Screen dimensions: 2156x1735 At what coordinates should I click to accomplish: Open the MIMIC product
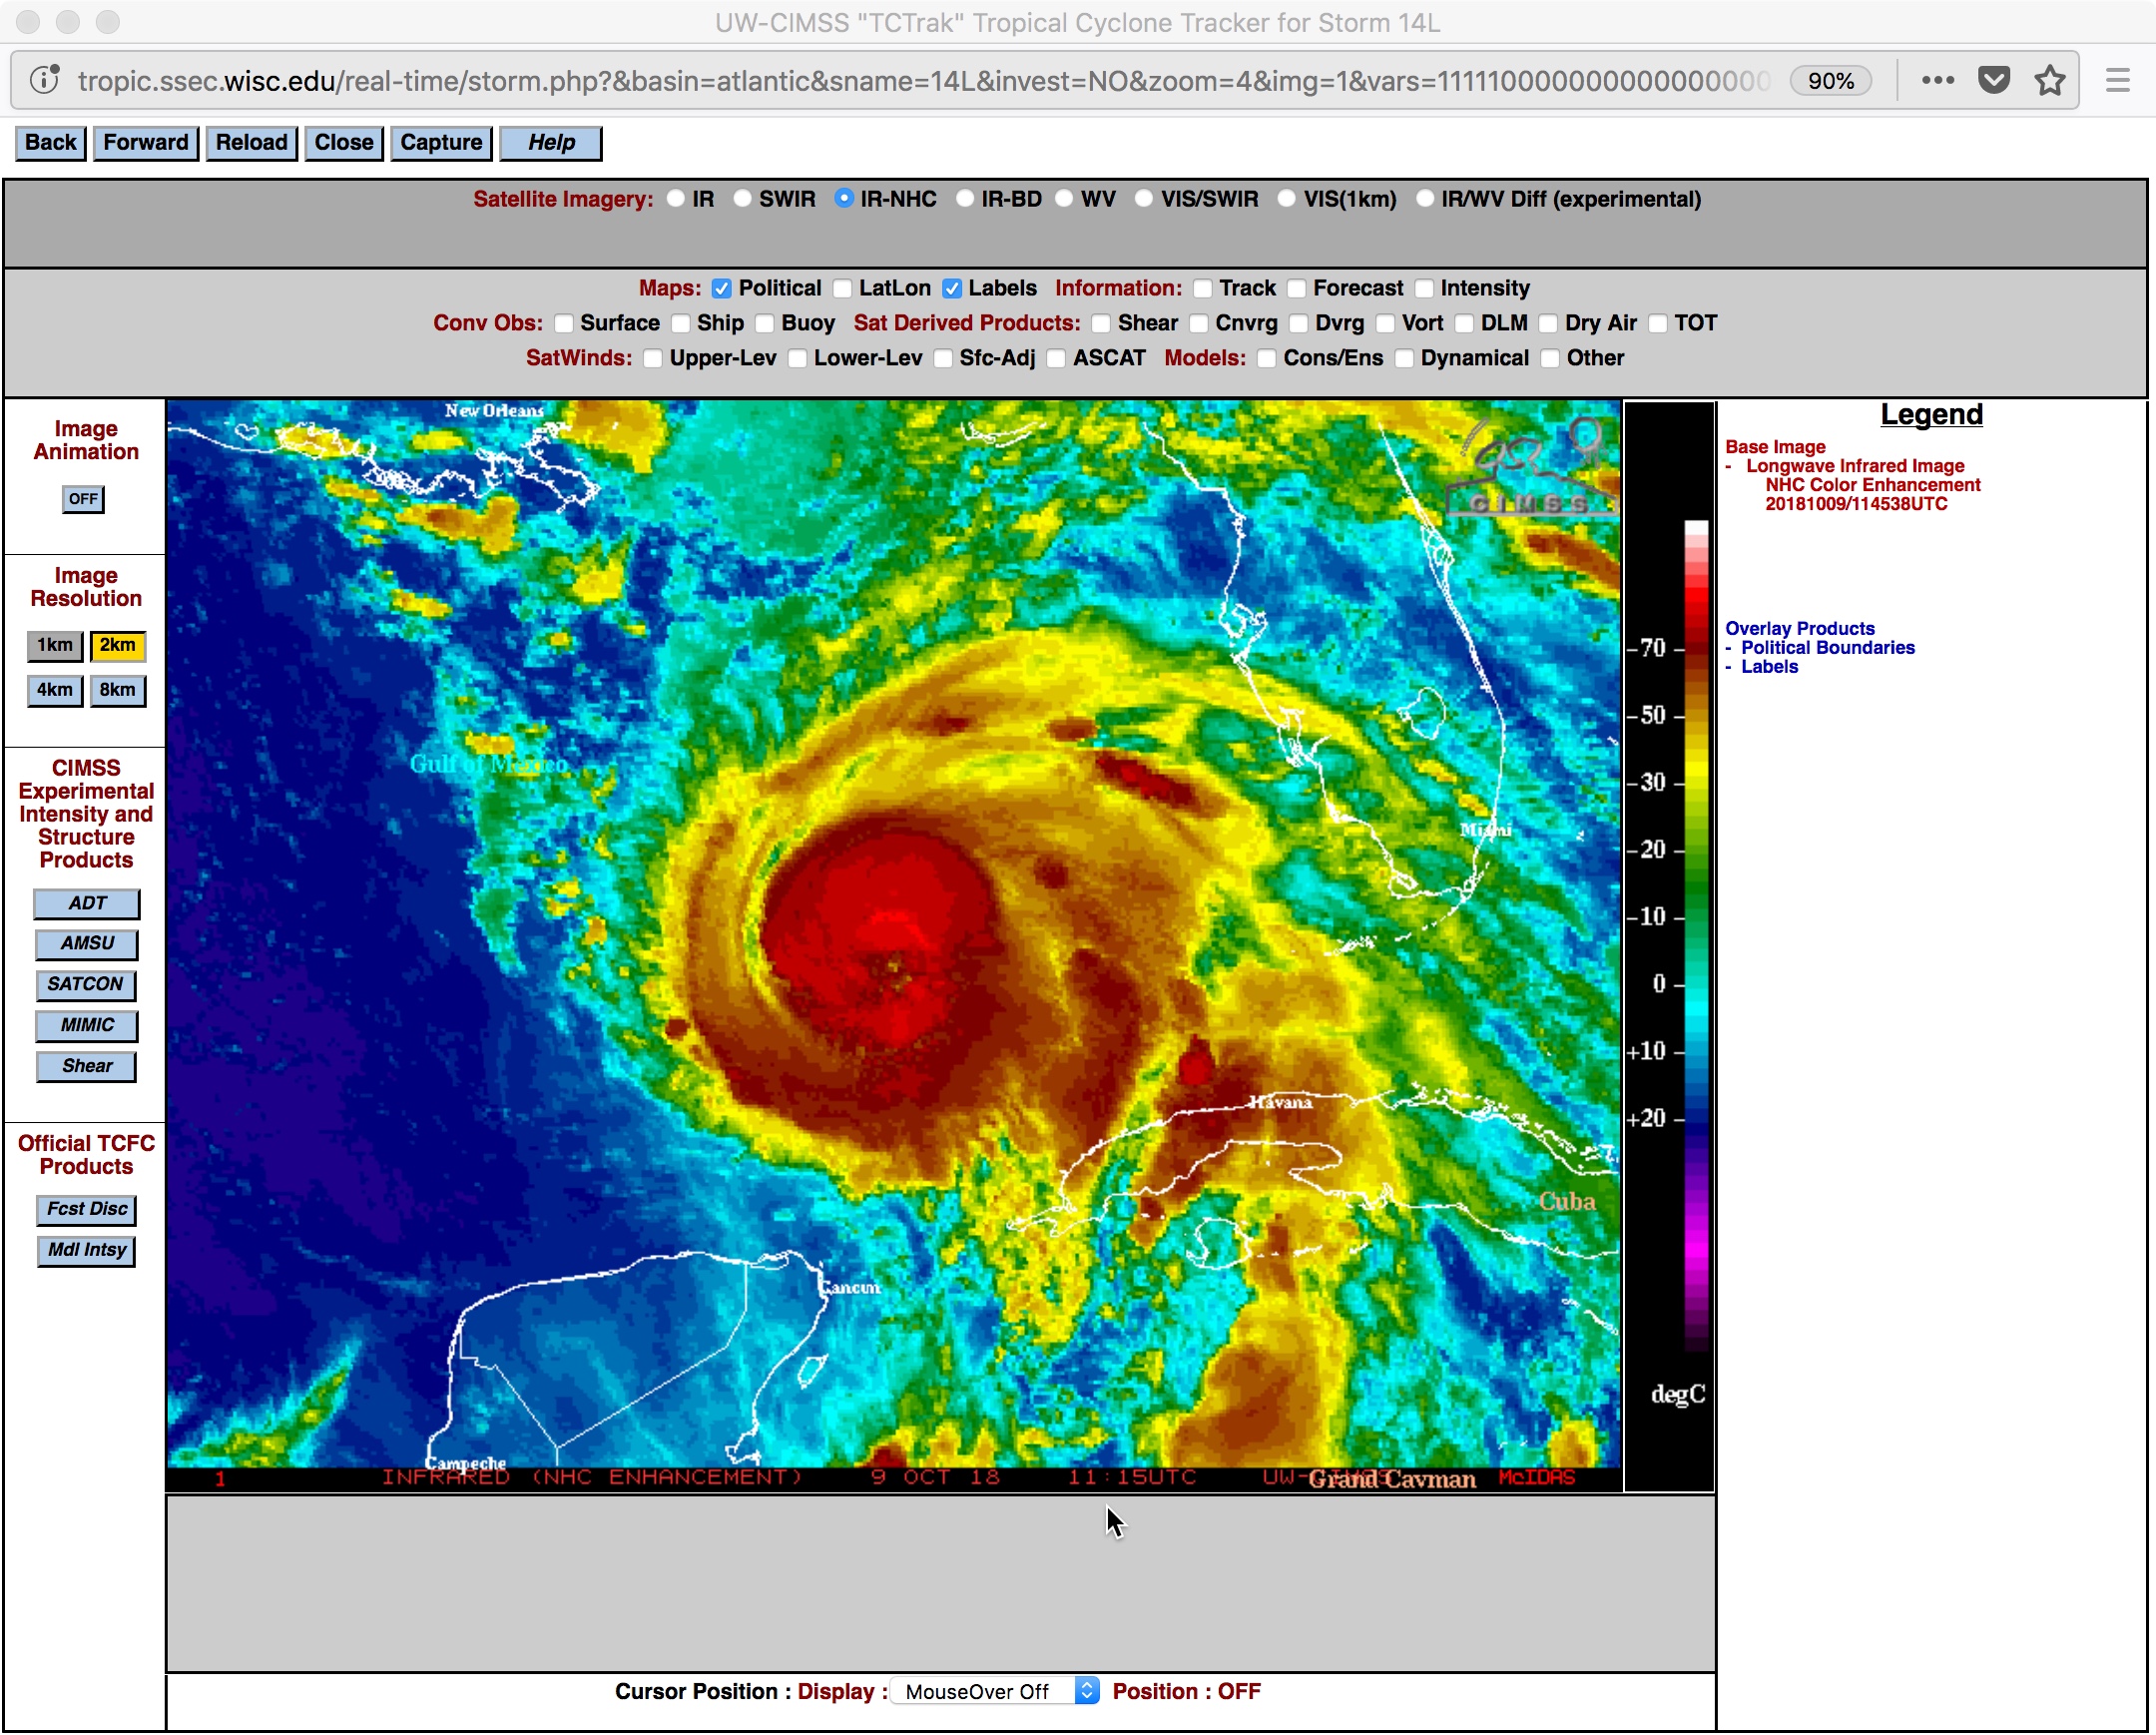coord(87,1026)
